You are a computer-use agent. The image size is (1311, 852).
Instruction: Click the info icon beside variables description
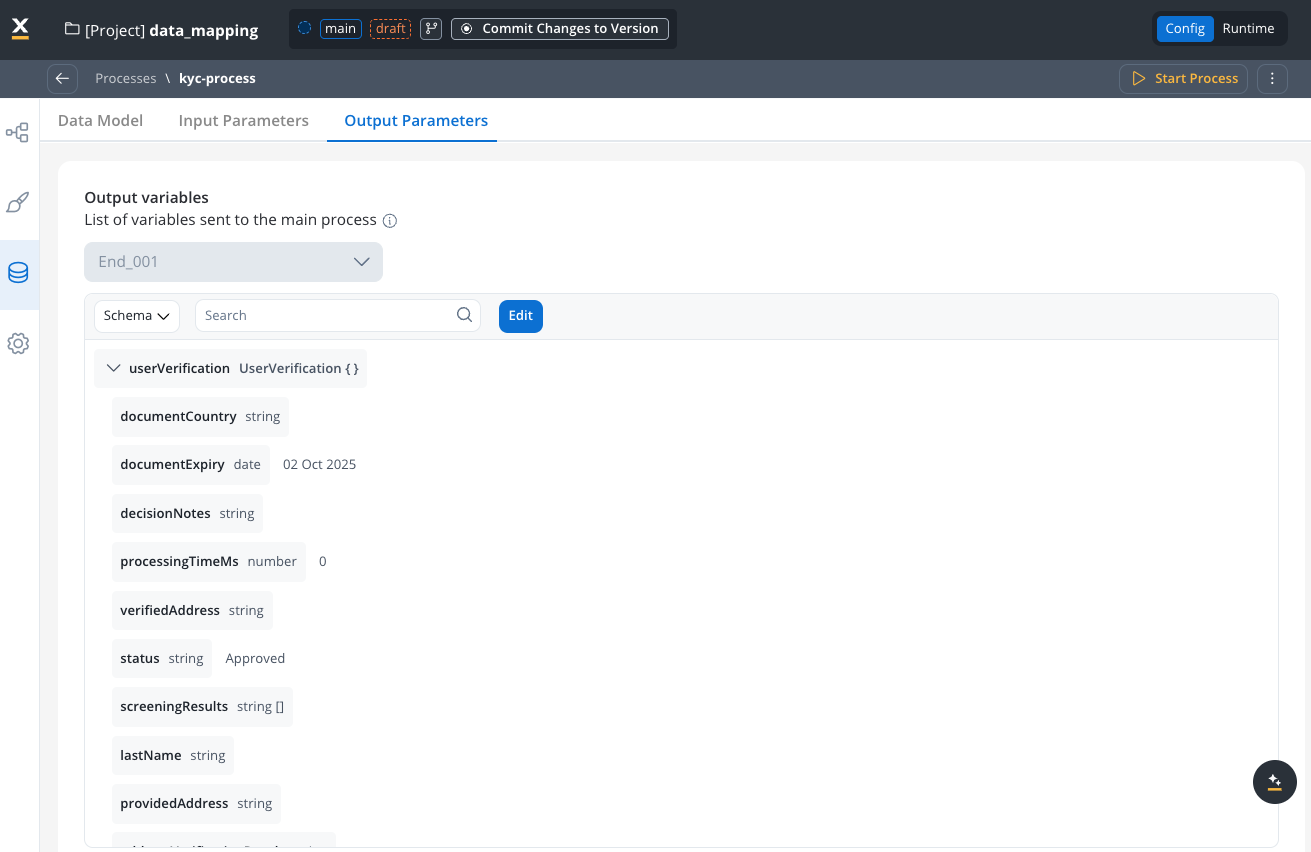pyautogui.click(x=390, y=220)
